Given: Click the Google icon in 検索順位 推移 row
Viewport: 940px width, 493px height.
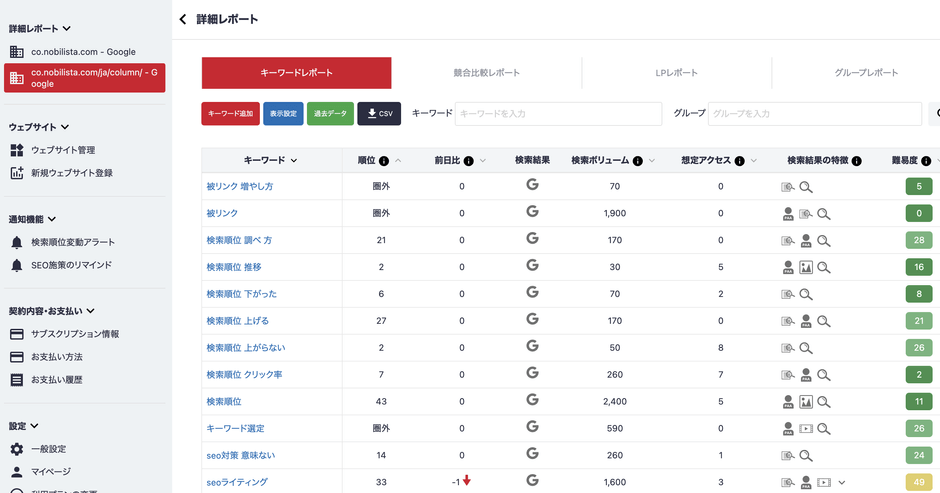Looking at the screenshot, I should click(532, 266).
